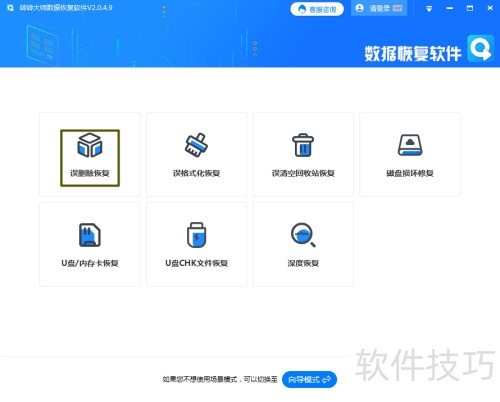Select the U盘CHK文件恢复 USB drive icon

[x=196, y=235]
